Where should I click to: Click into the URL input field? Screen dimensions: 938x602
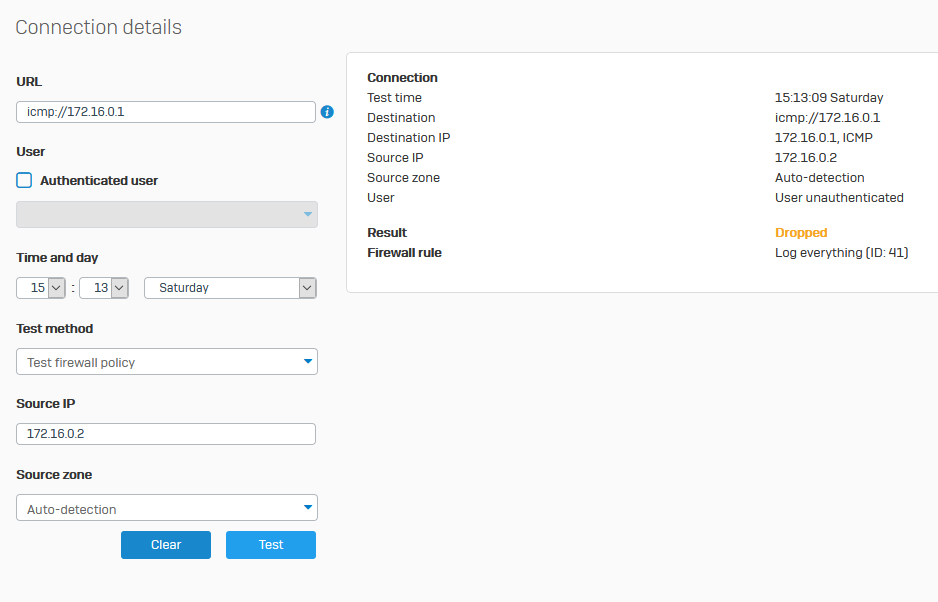pos(166,112)
